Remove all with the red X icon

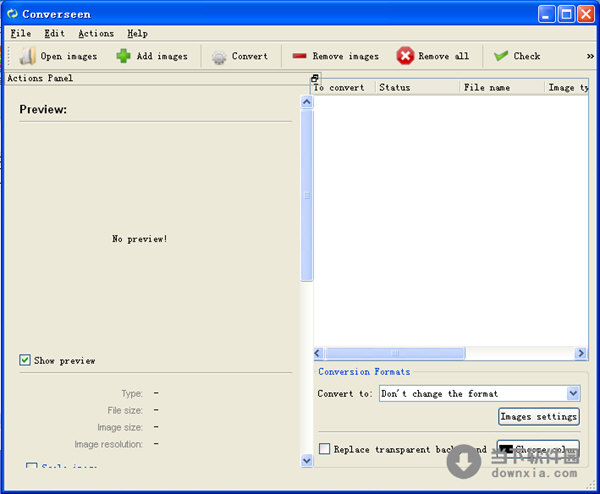pos(405,56)
